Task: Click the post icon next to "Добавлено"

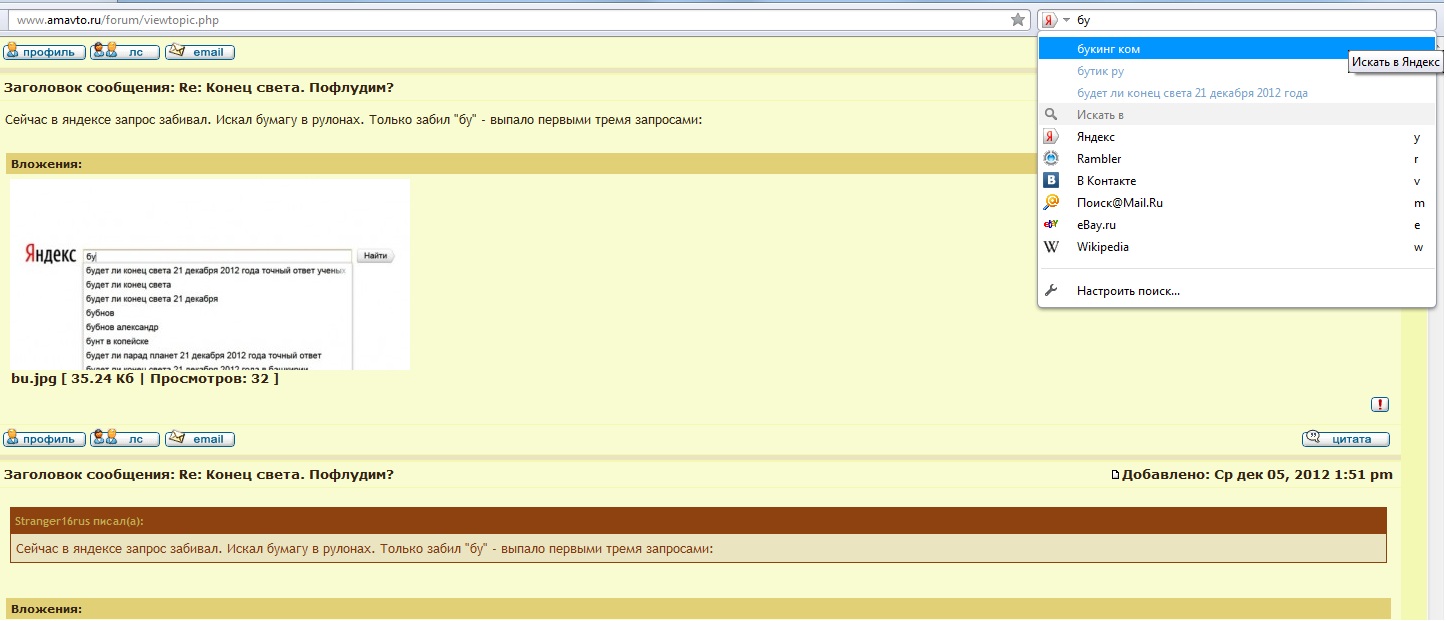Action: pyautogui.click(x=1116, y=475)
